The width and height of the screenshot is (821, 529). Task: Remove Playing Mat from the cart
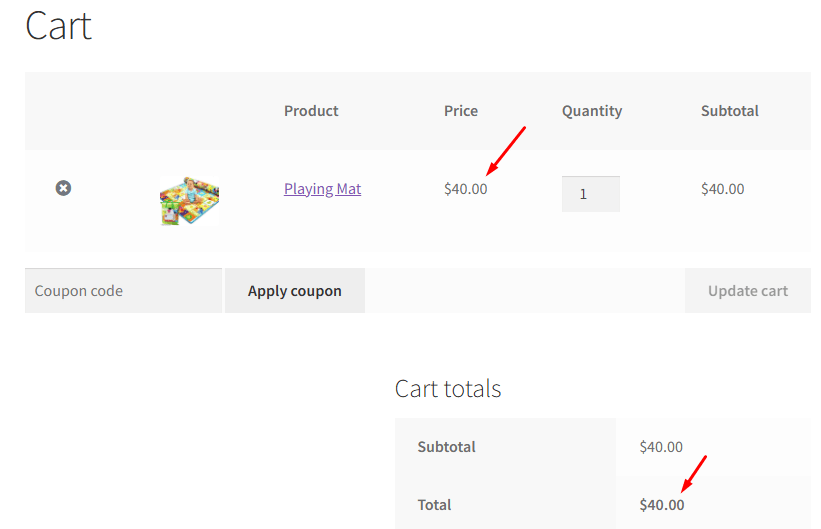pyautogui.click(x=63, y=188)
